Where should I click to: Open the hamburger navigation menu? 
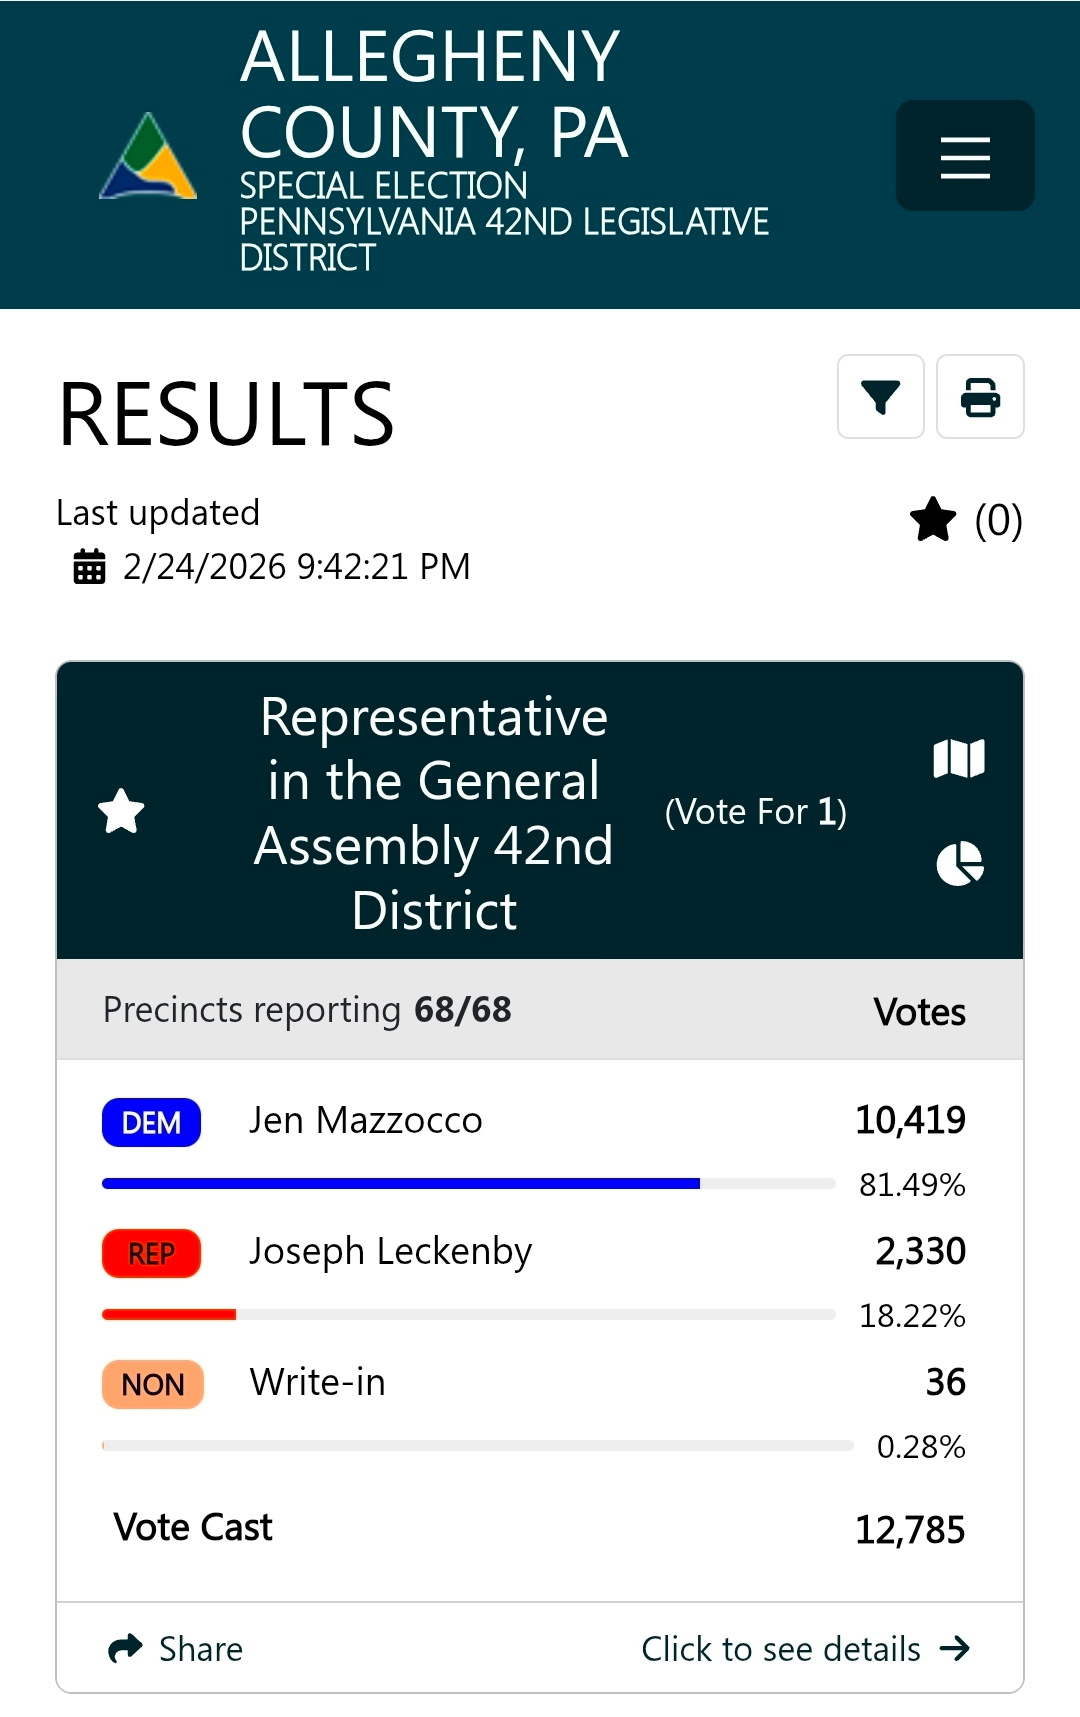(x=965, y=156)
